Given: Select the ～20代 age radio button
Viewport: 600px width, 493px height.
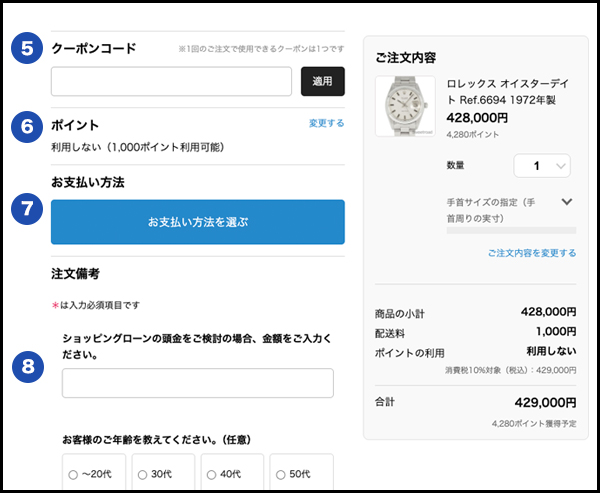Looking at the screenshot, I should (x=73, y=474).
